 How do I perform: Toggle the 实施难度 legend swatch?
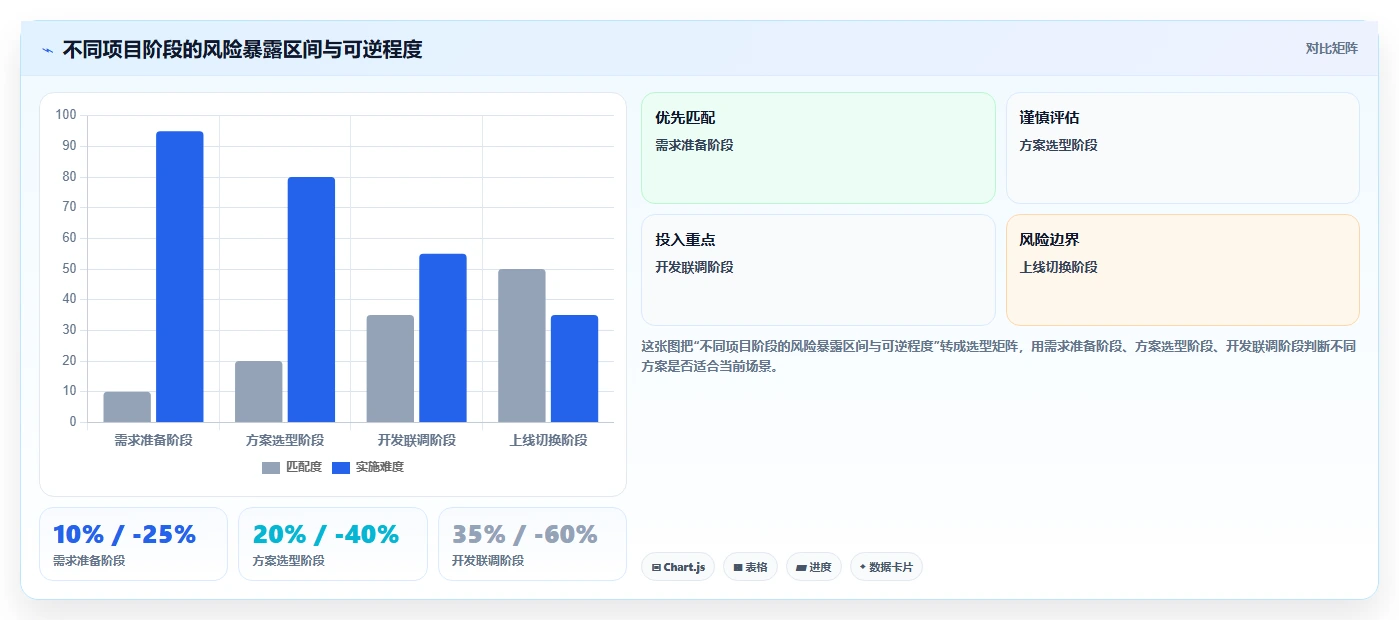click(x=341, y=468)
